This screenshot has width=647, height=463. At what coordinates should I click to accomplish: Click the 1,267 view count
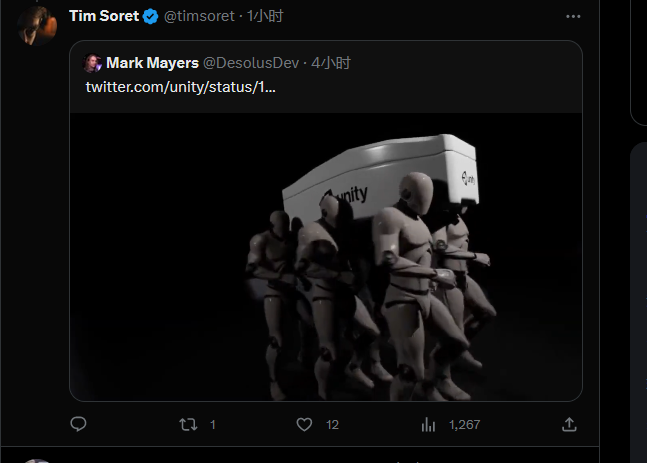(464, 424)
